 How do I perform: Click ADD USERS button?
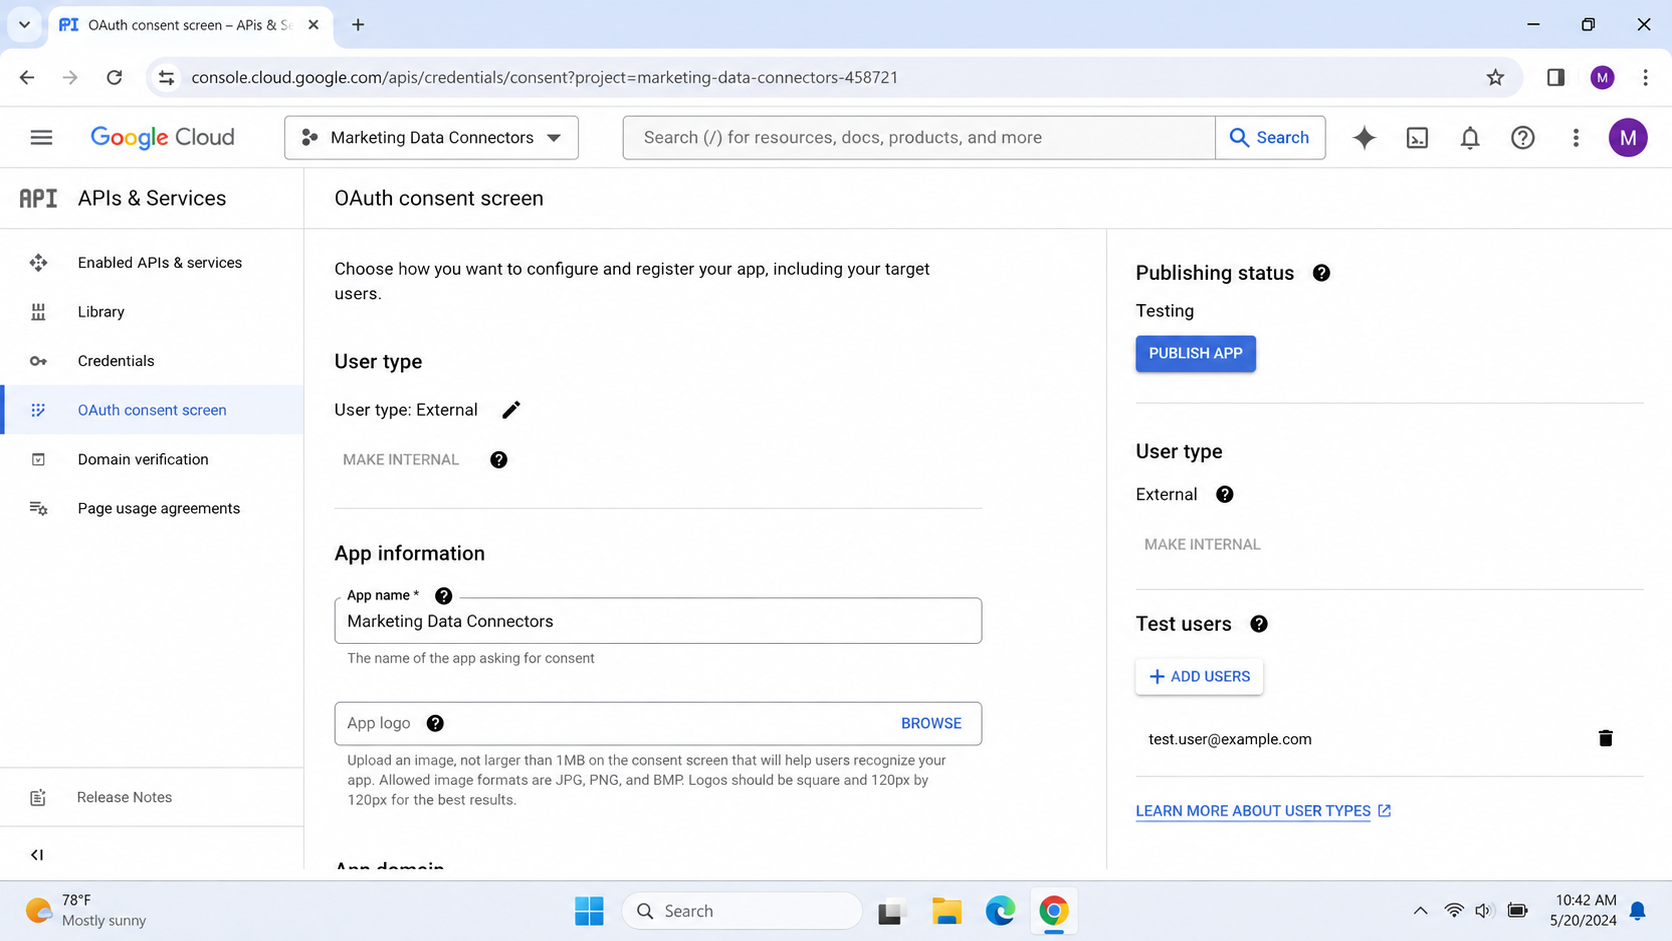pos(1199,677)
